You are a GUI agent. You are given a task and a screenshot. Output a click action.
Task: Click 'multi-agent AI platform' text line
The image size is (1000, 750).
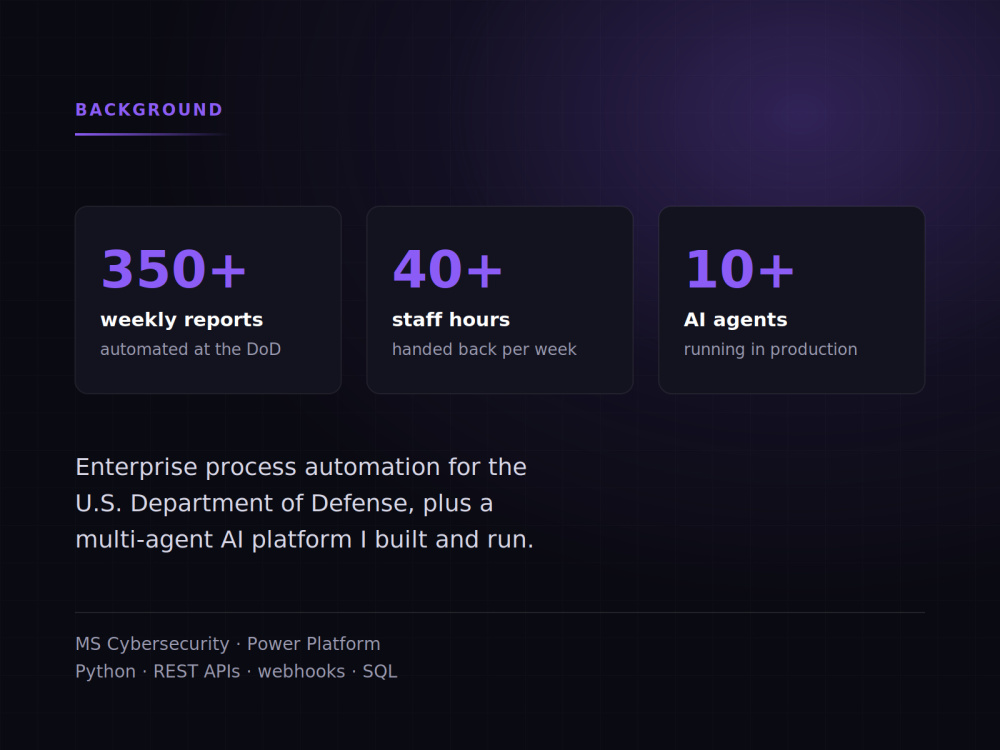[304, 540]
